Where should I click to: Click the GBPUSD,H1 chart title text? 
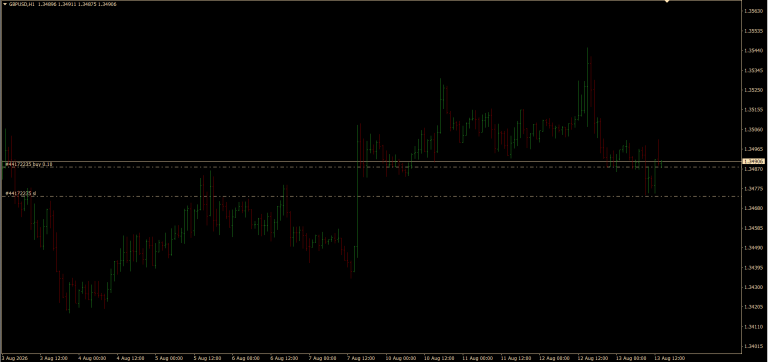click(22, 4)
